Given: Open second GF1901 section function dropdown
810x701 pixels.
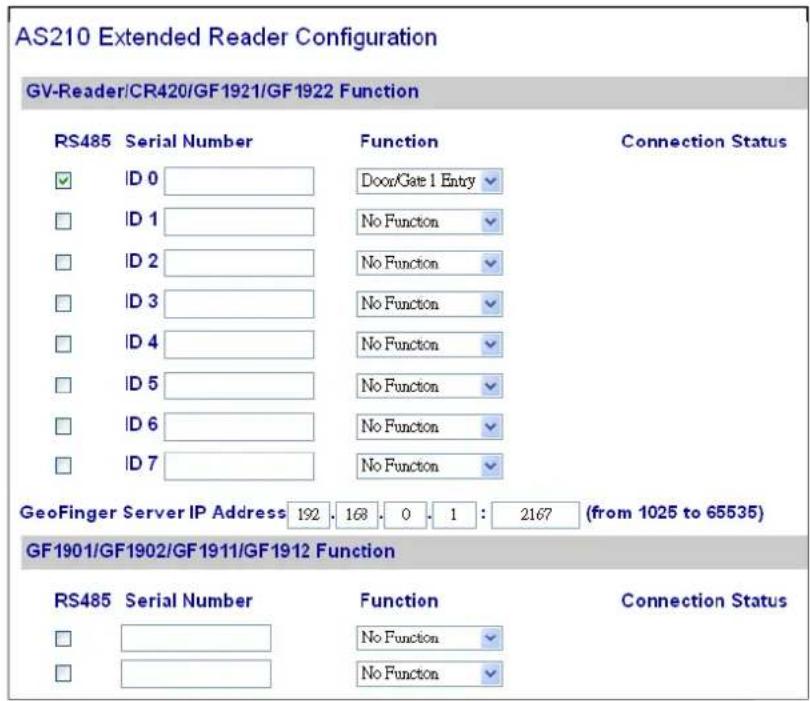Looking at the screenshot, I should point(429,674).
